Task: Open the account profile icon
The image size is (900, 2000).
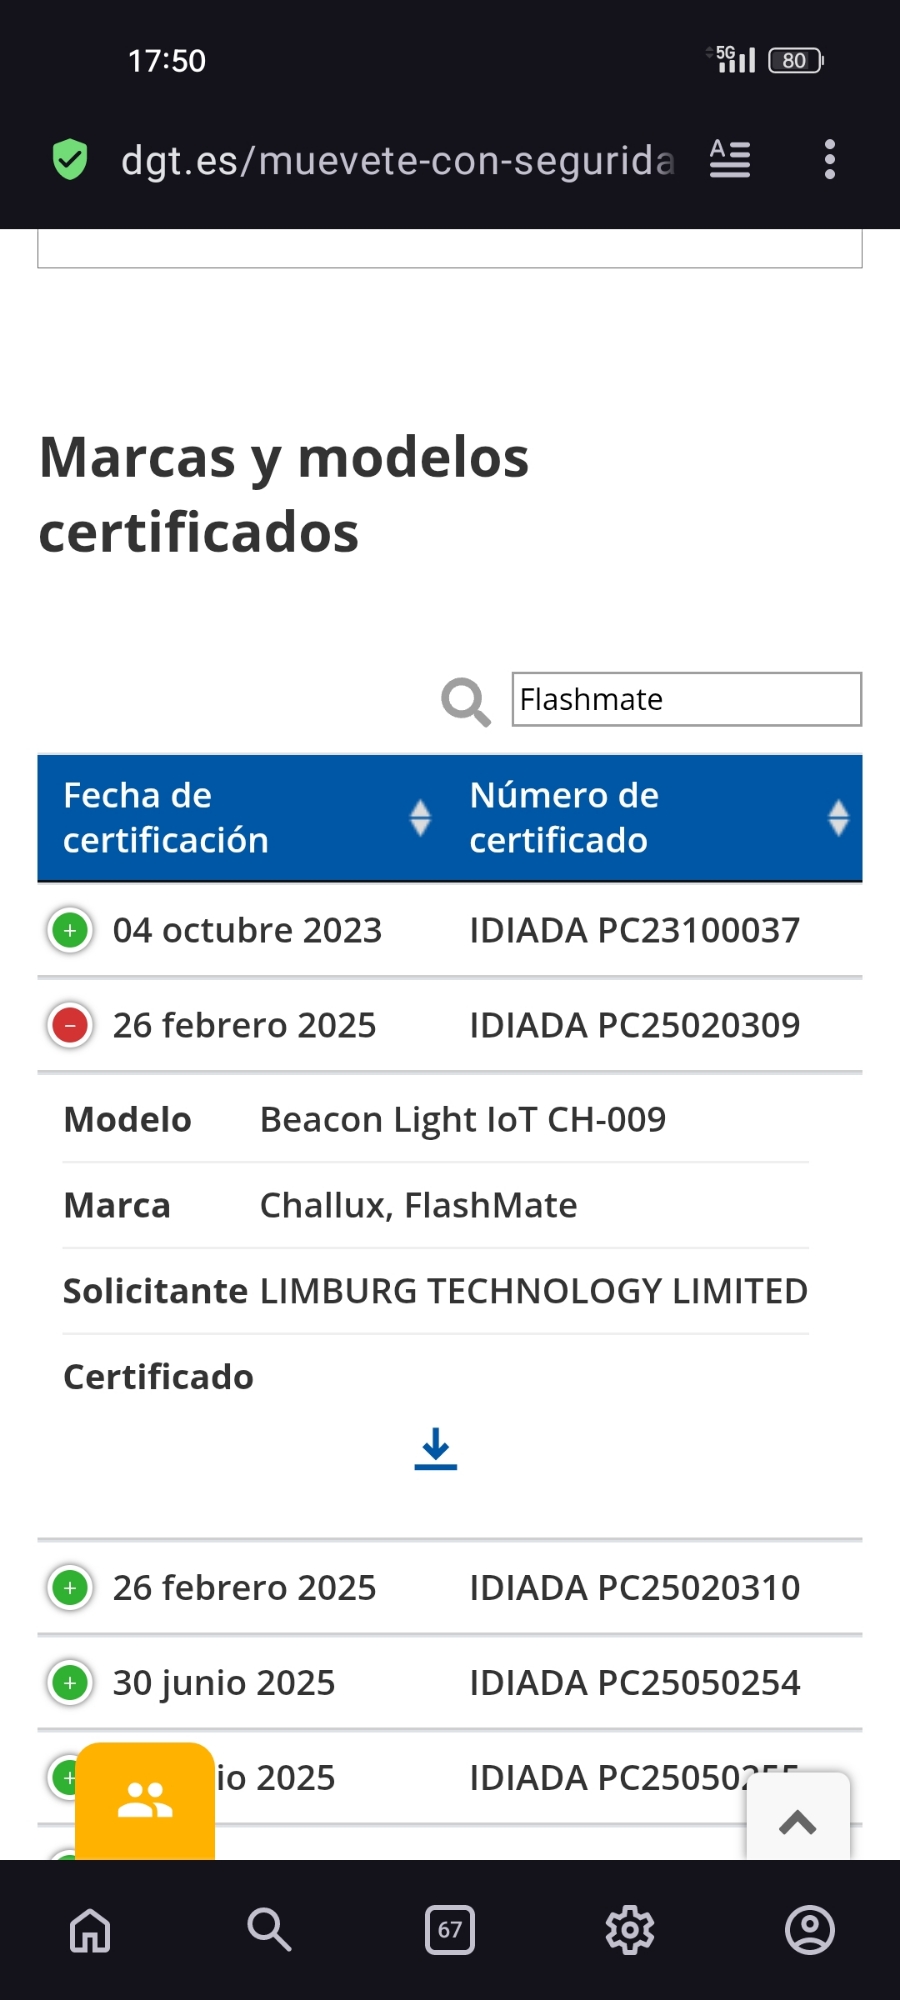Action: 809,1929
